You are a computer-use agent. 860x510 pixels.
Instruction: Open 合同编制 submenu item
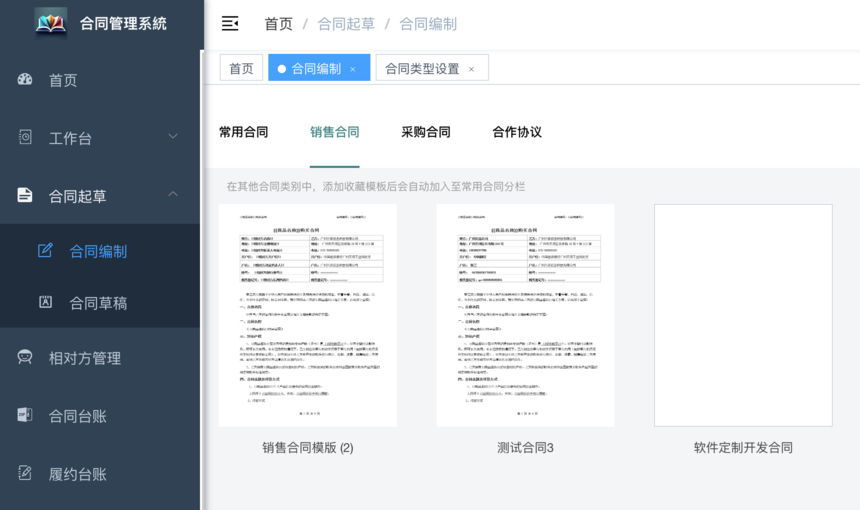click(x=100, y=251)
